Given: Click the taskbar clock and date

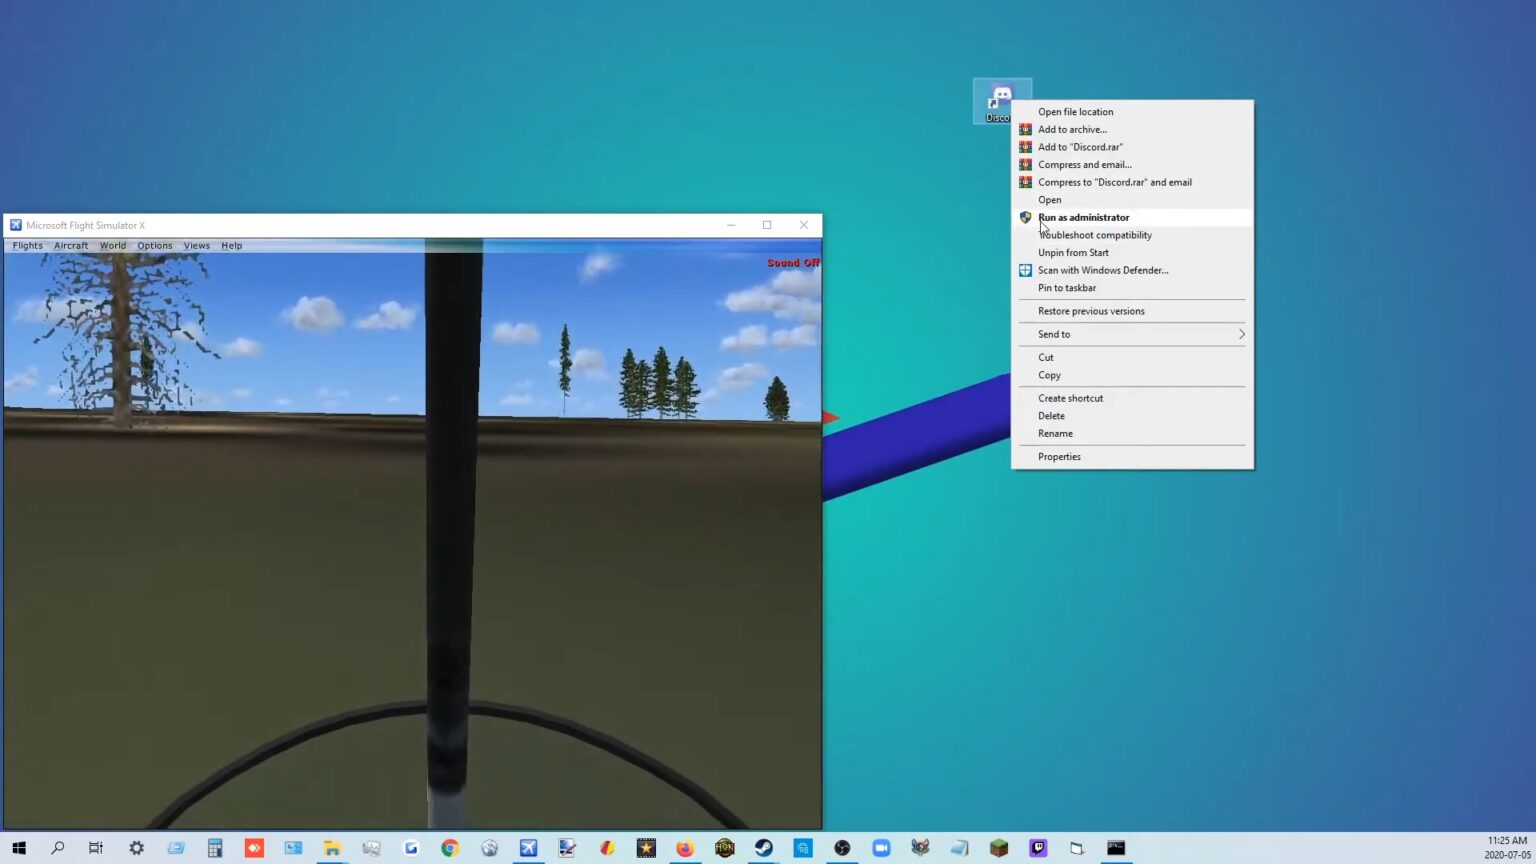Looking at the screenshot, I should [x=1506, y=848].
